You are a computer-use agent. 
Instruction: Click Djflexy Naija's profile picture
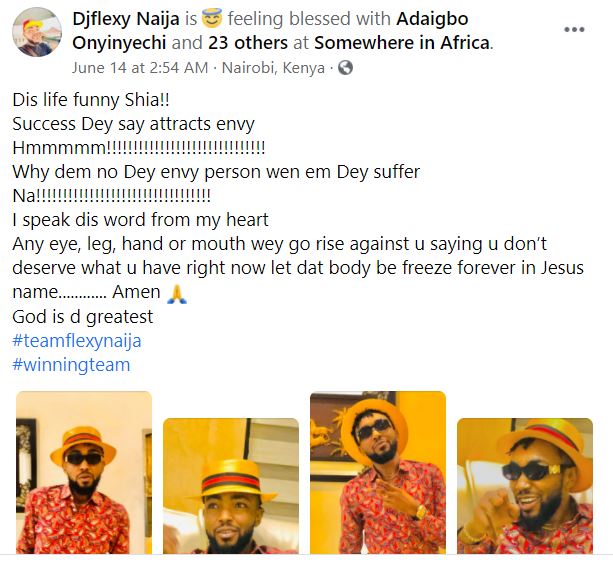click(x=38, y=37)
